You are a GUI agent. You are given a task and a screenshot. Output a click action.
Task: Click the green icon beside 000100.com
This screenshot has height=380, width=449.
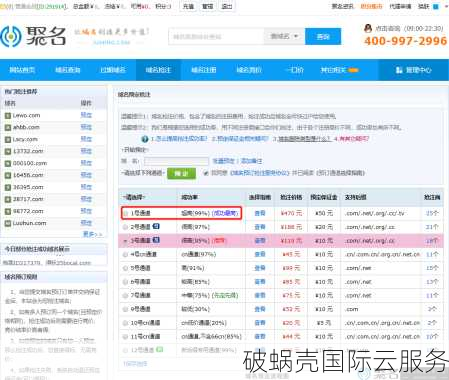click(x=8, y=164)
